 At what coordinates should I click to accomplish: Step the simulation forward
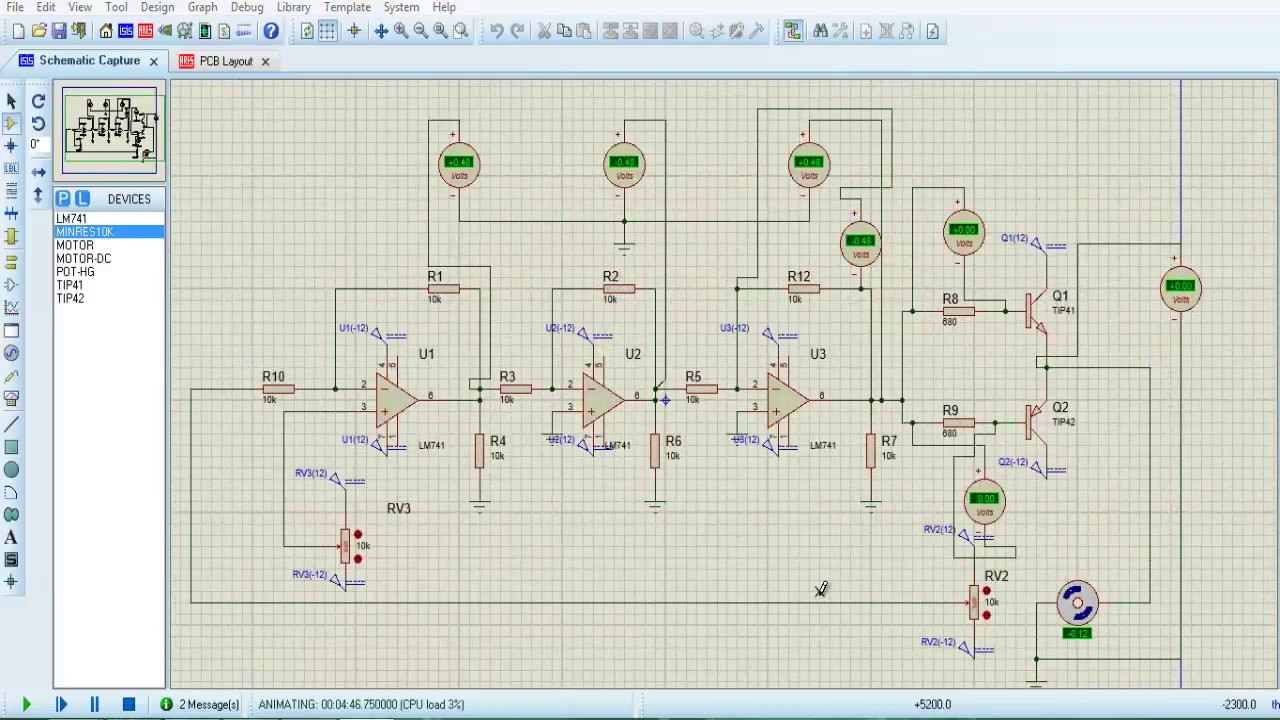click(61, 704)
